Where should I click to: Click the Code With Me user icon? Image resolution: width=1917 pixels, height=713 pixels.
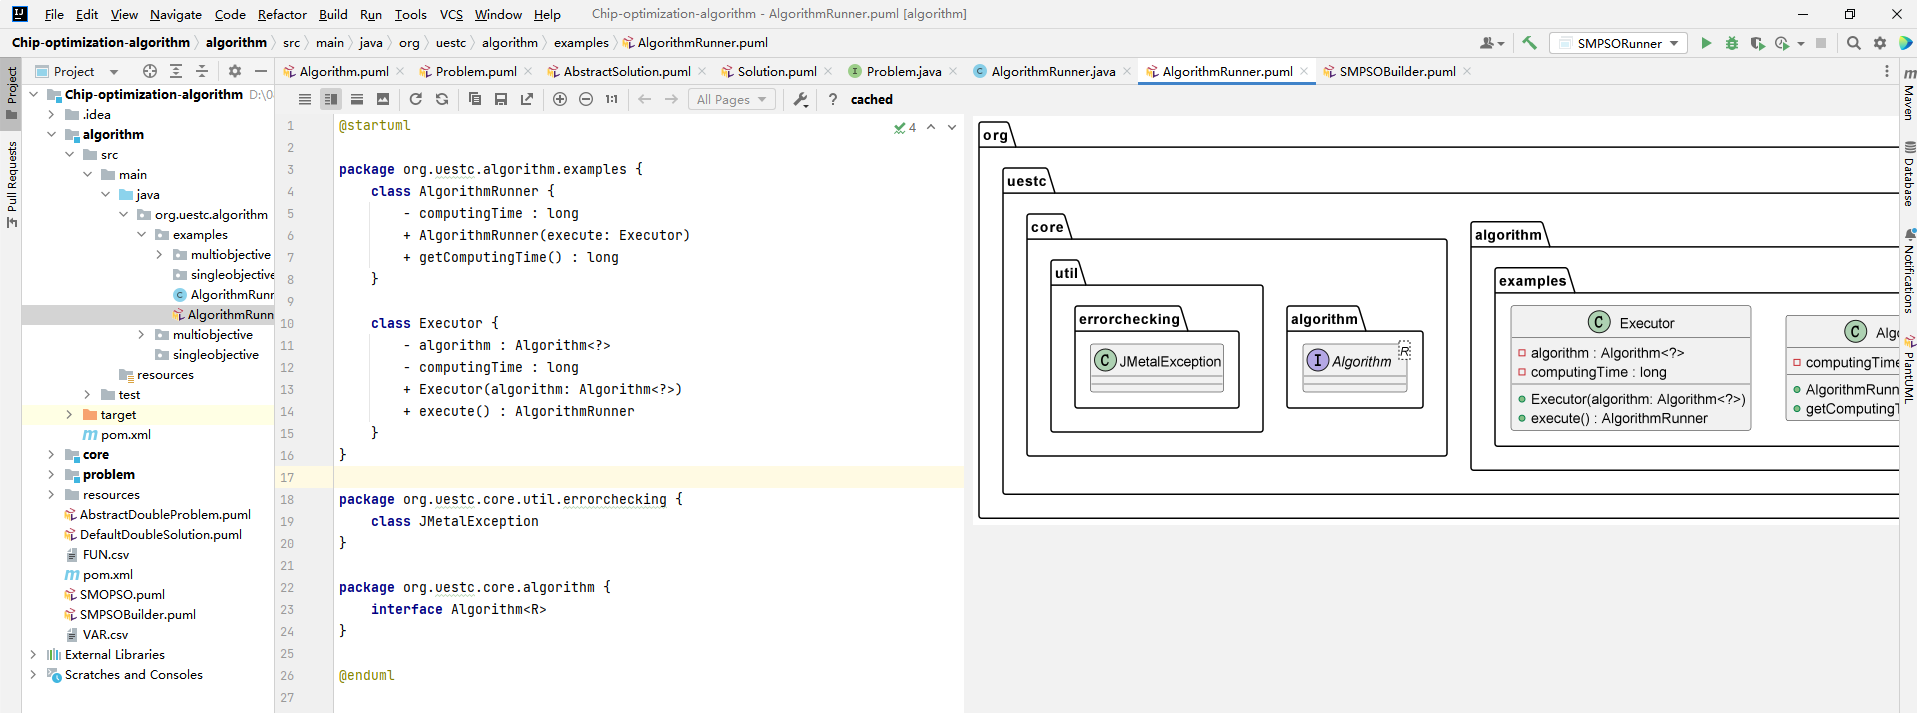pyautogui.click(x=1491, y=43)
